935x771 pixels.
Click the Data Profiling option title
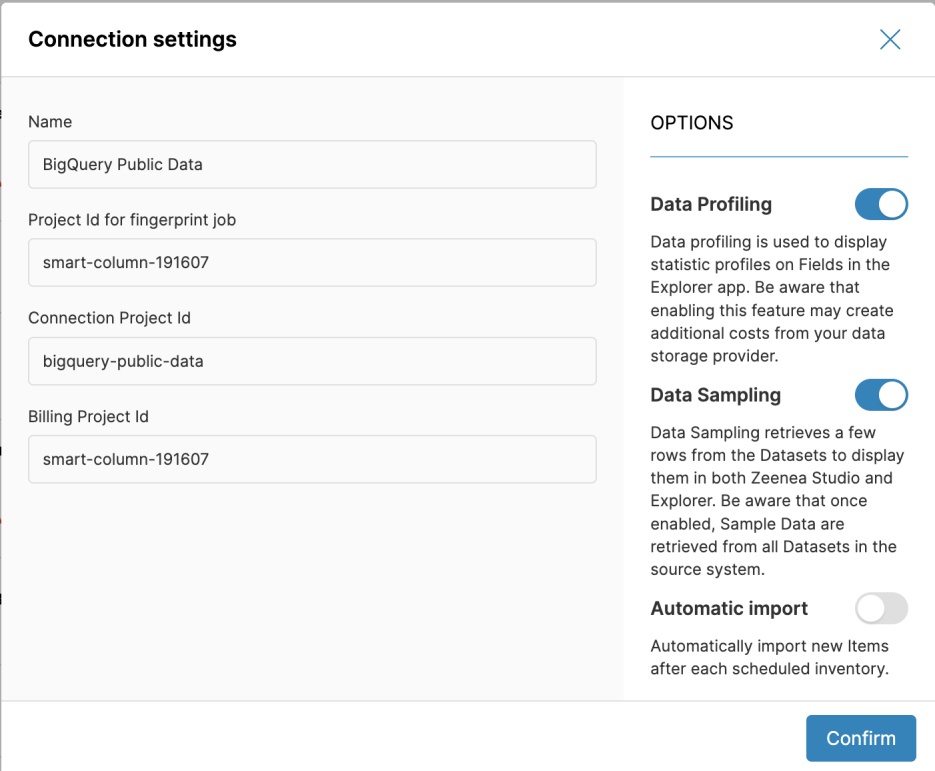711,204
